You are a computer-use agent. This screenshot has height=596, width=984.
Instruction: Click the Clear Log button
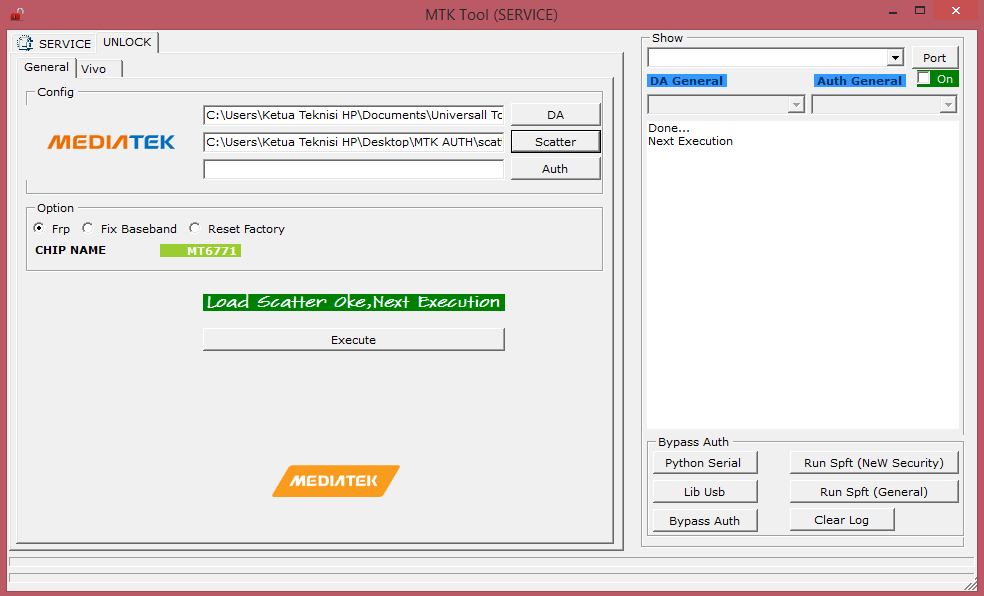[x=842, y=519]
